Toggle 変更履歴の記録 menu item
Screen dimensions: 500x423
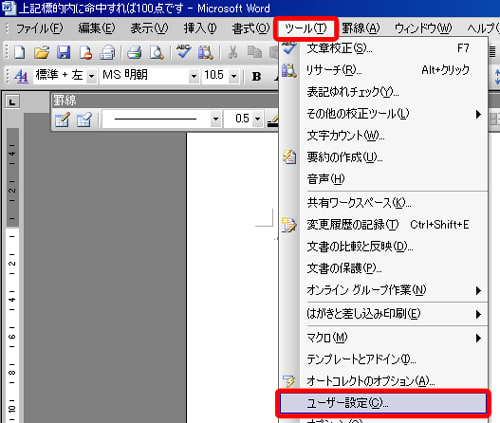(383, 225)
